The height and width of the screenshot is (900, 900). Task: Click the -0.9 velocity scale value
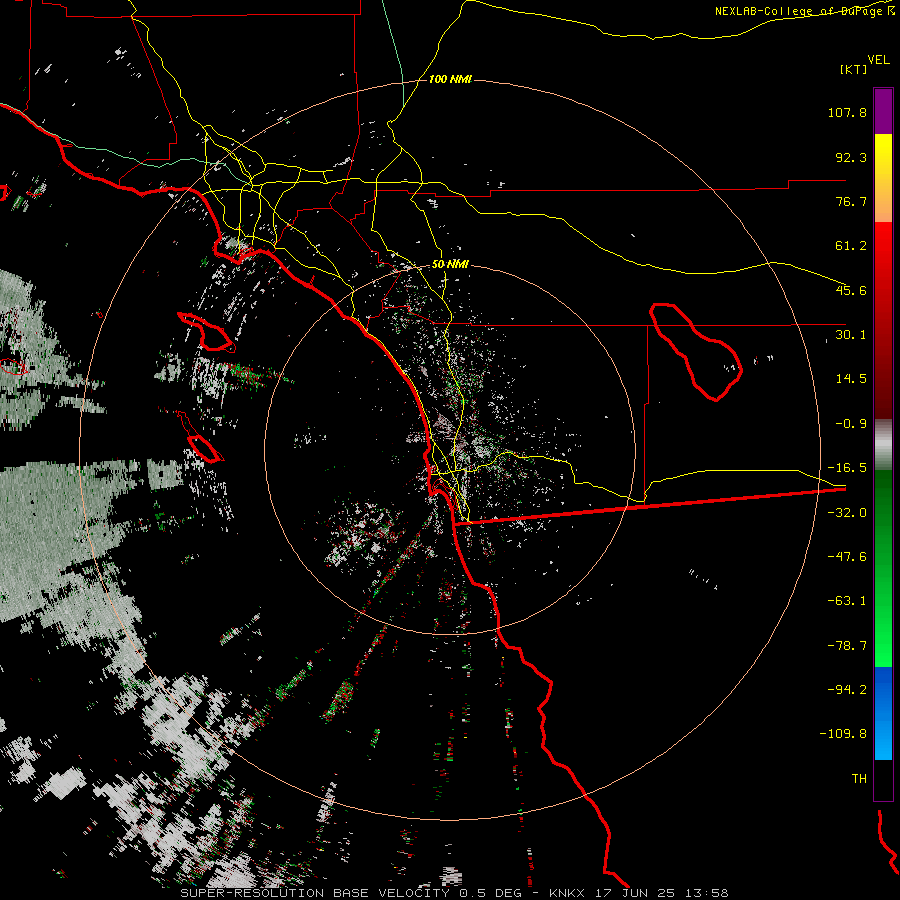(851, 424)
